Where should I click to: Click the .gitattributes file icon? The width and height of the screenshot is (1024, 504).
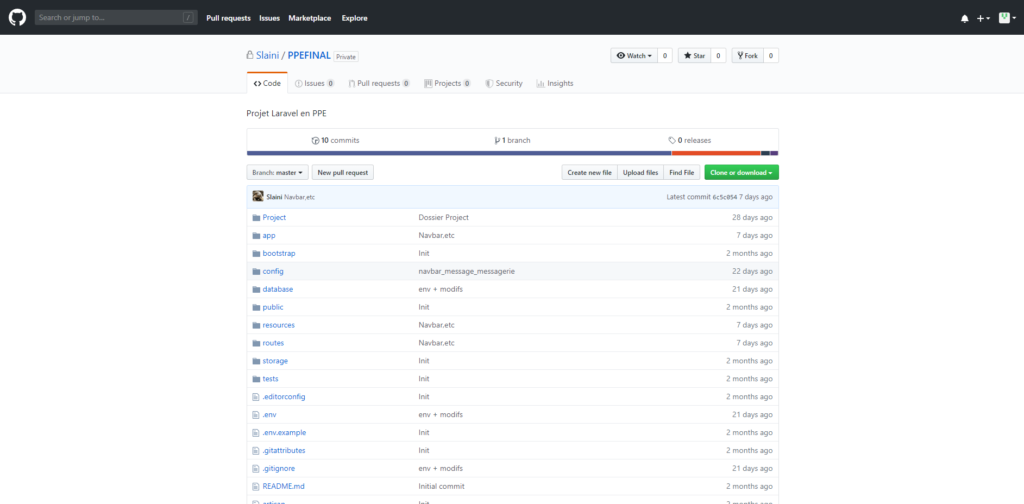tap(256, 450)
